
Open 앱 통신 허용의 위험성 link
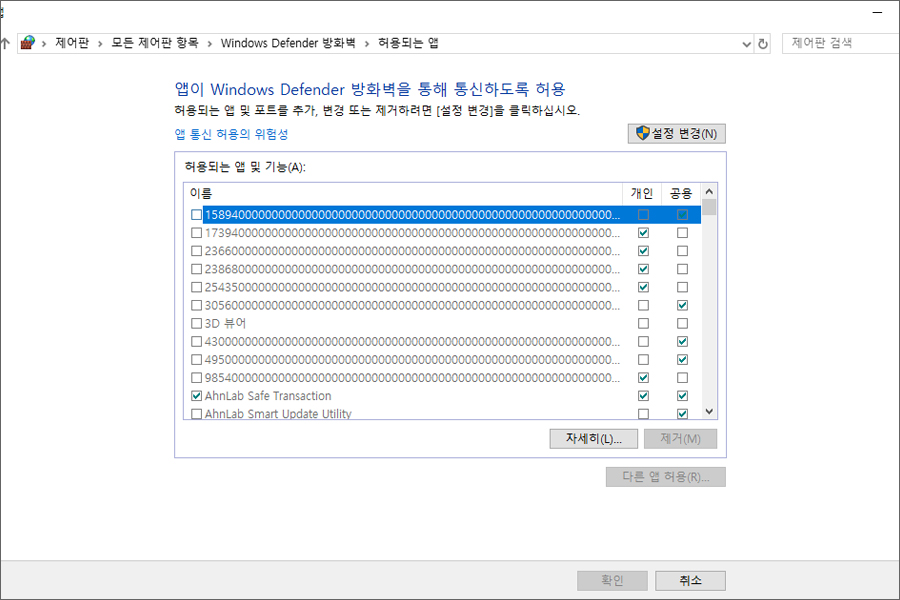pyautogui.click(x=231, y=134)
